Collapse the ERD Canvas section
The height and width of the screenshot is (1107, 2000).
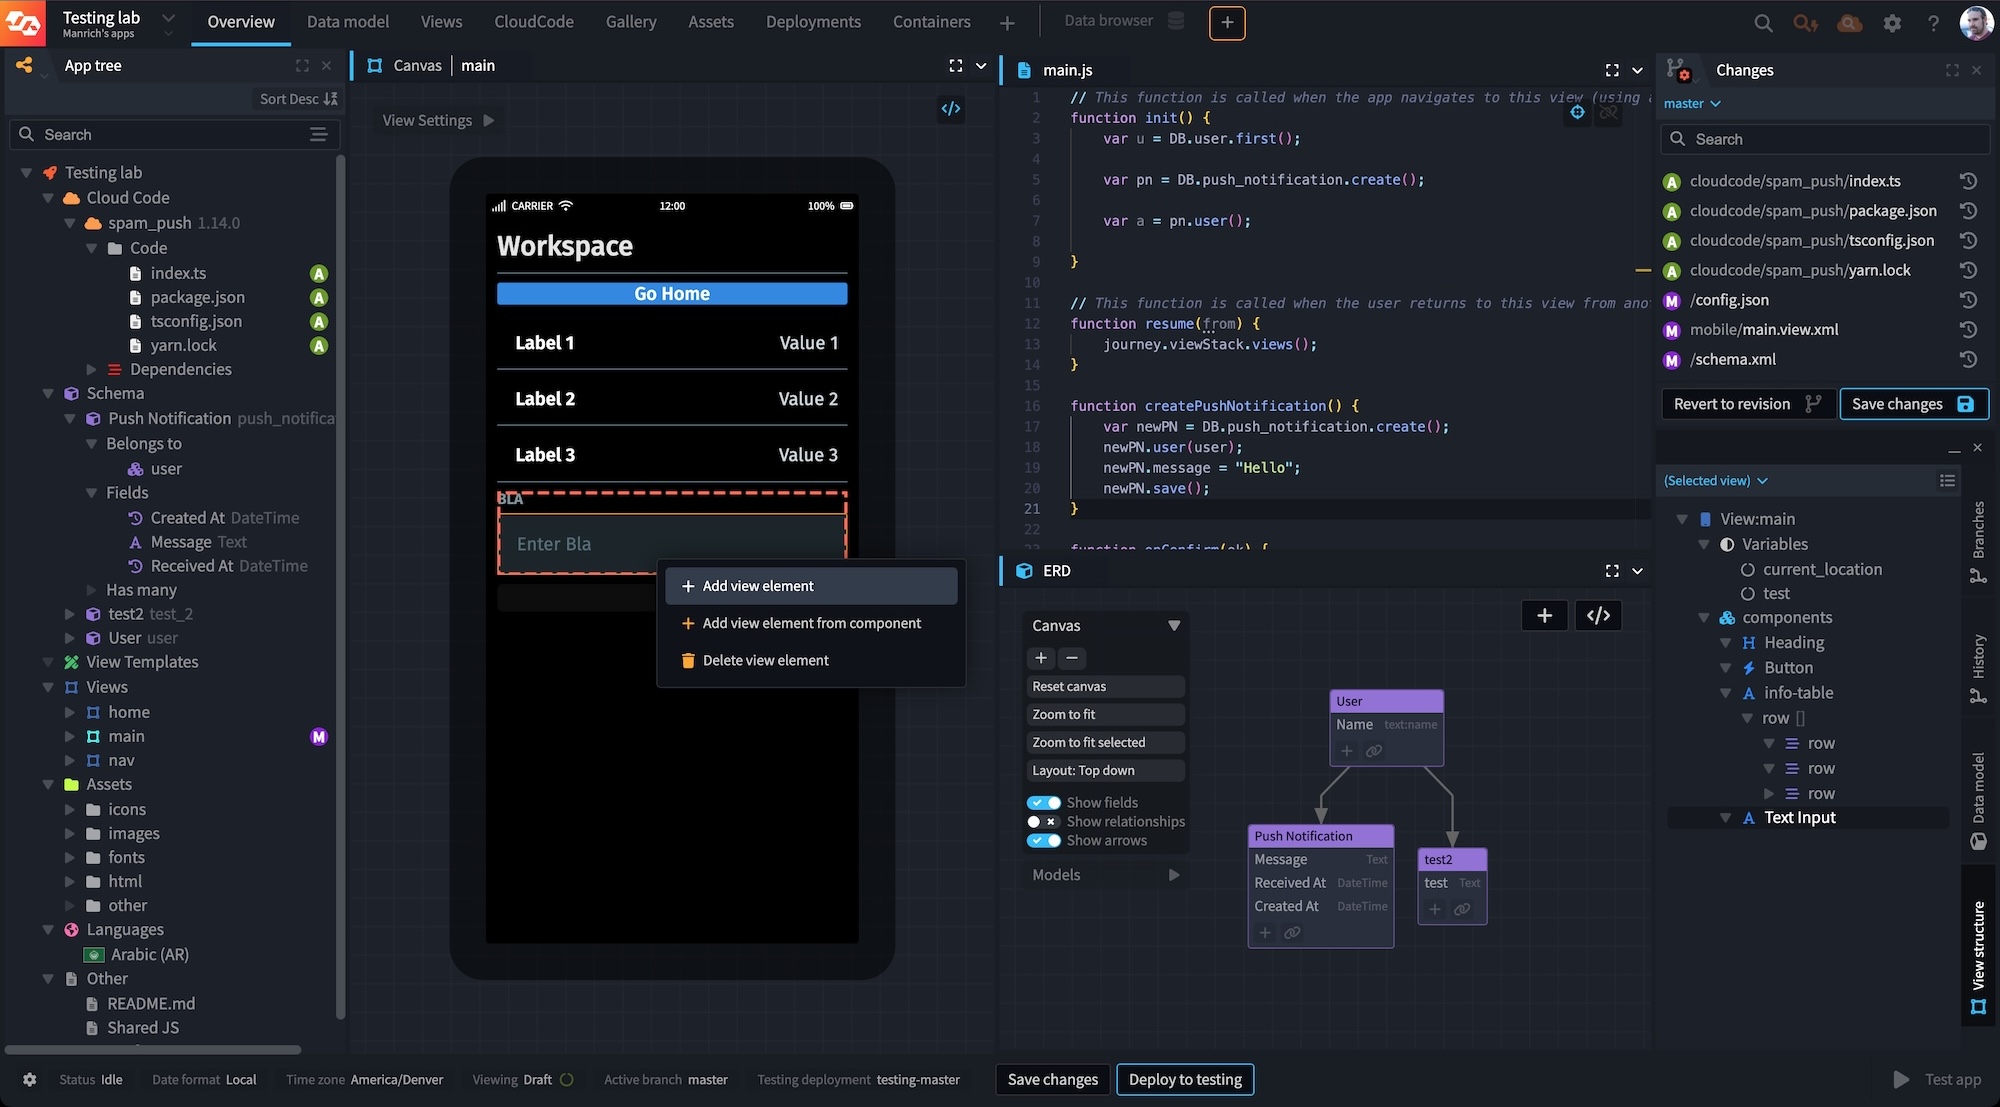[1174, 625]
